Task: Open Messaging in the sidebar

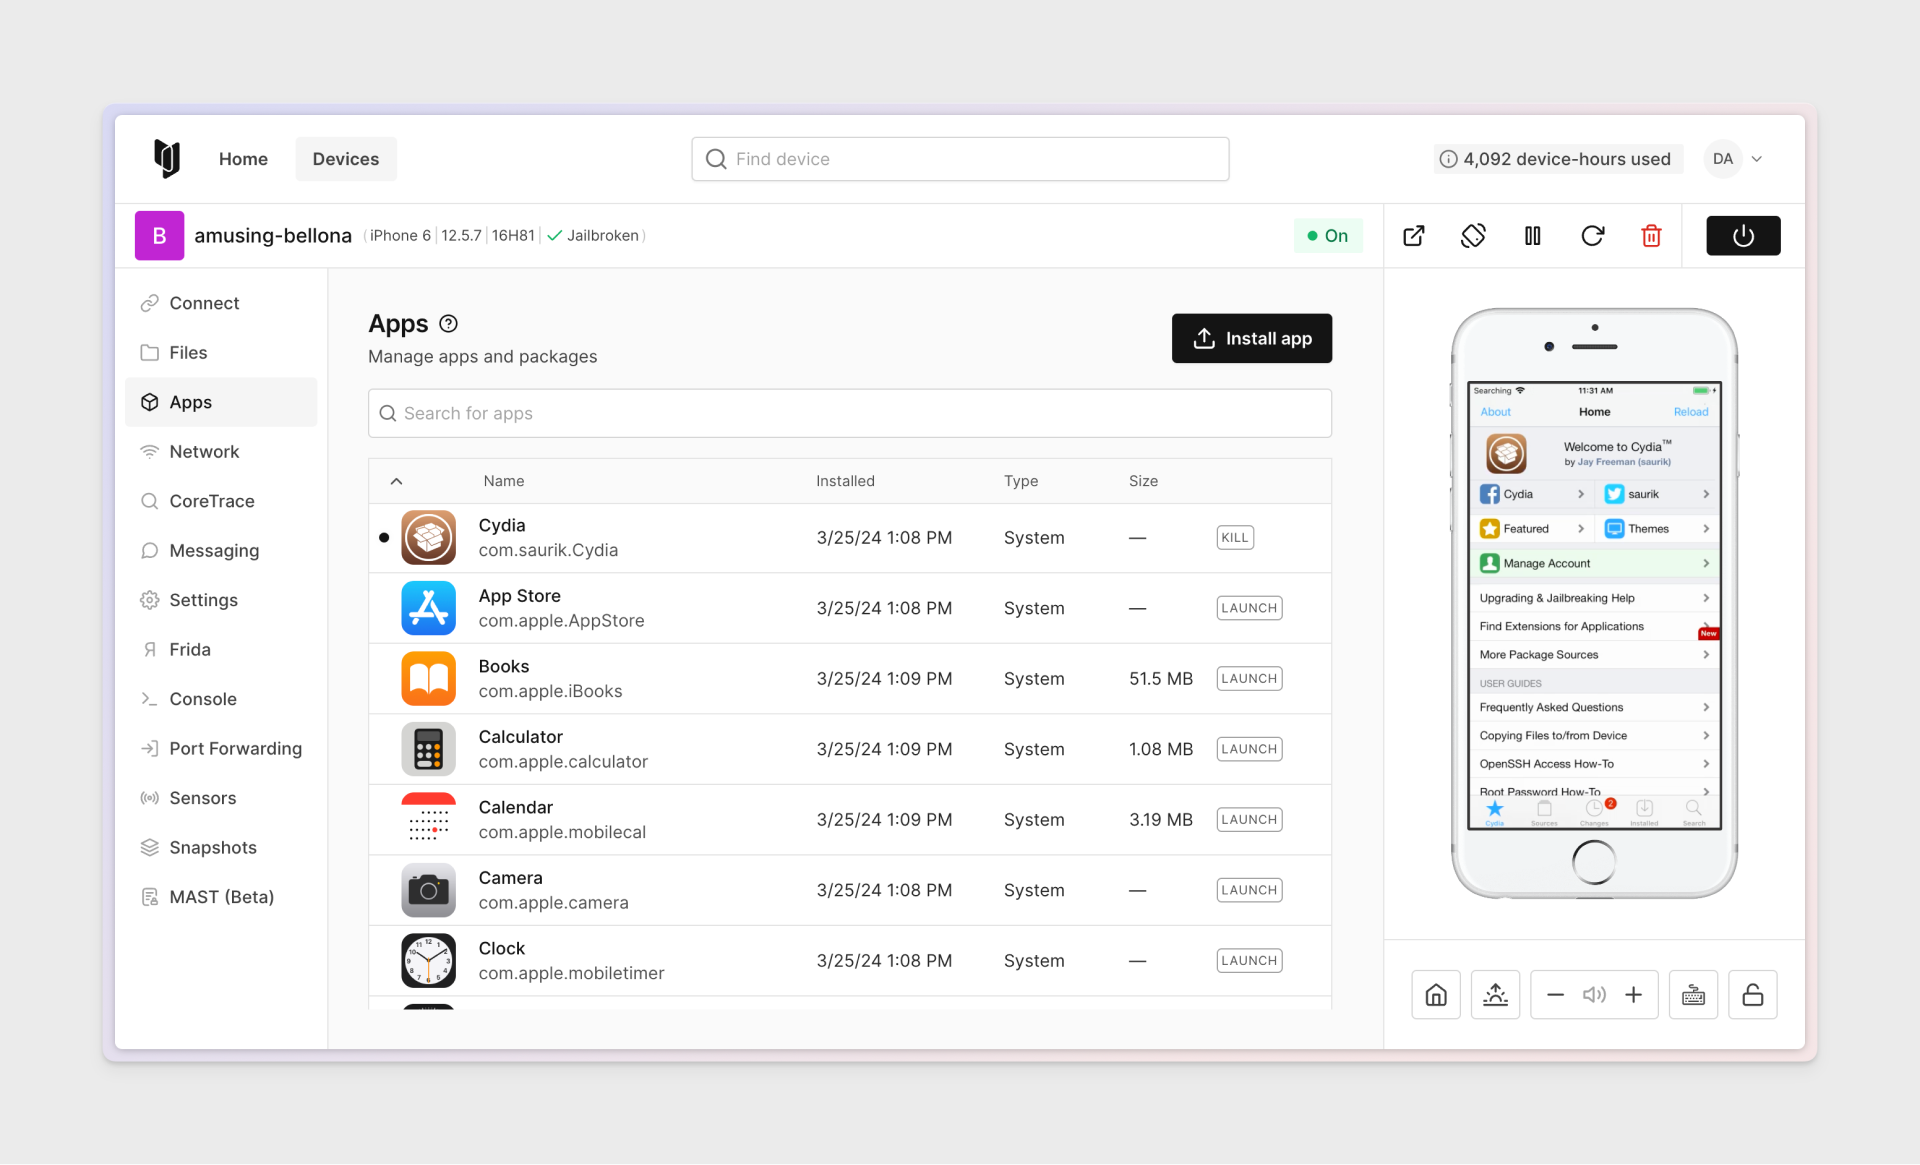Action: [x=221, y=551]
